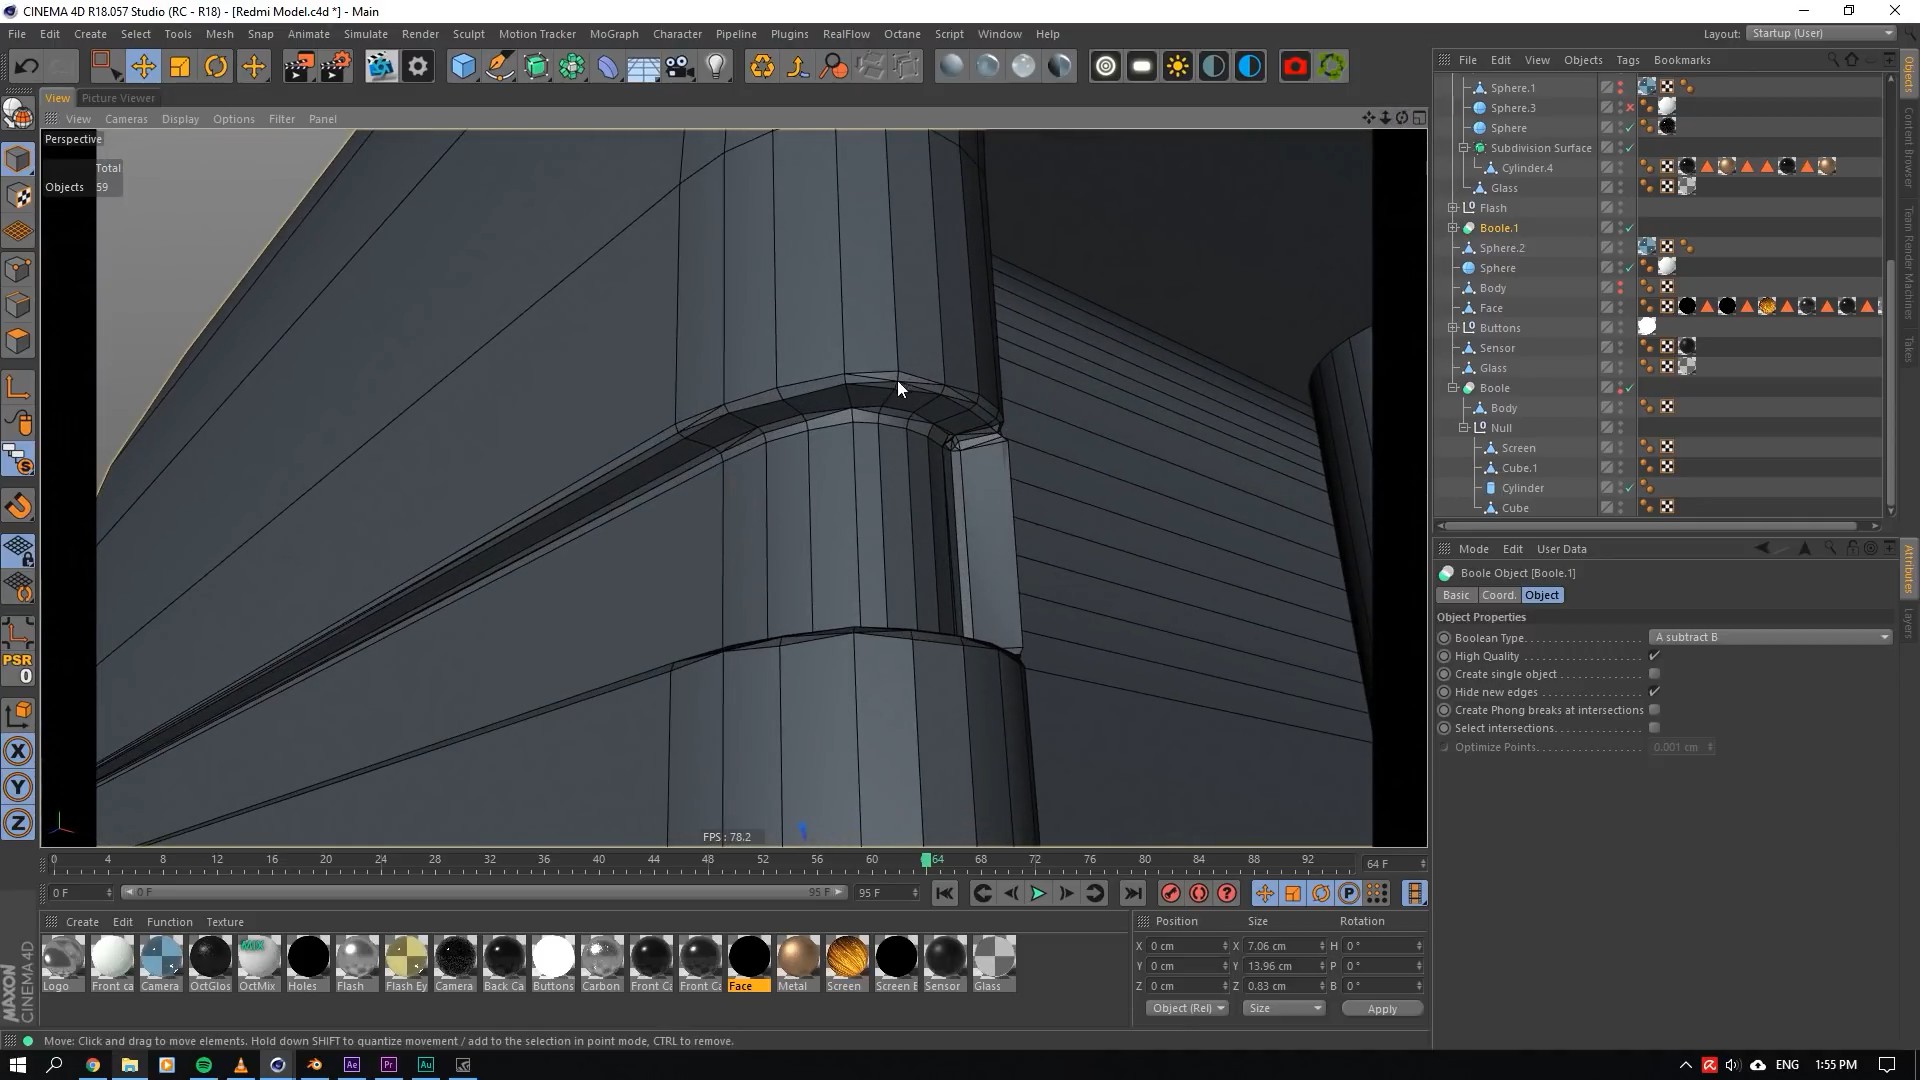
Task: Add a Cube primitive object
Action: (463, 67)
